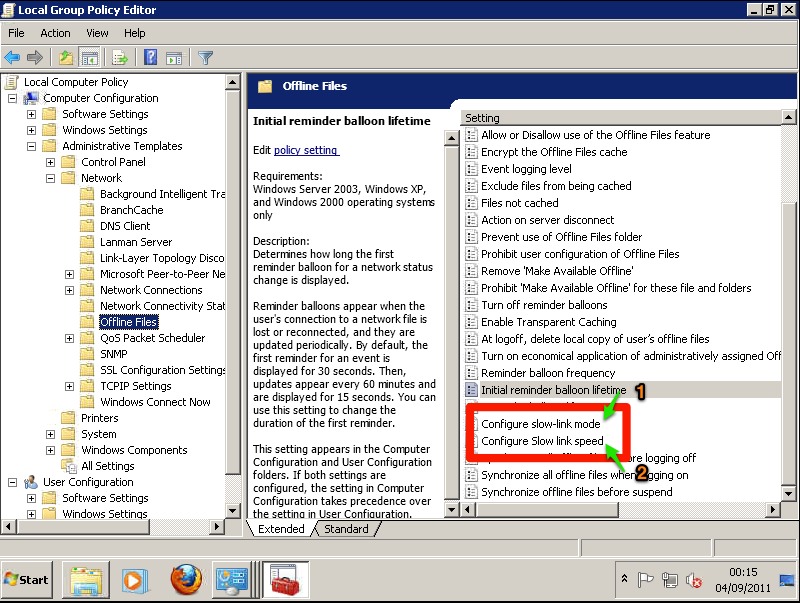Click the network tray icon
This screenshot has height=603, width=800.
coord(669,580)
